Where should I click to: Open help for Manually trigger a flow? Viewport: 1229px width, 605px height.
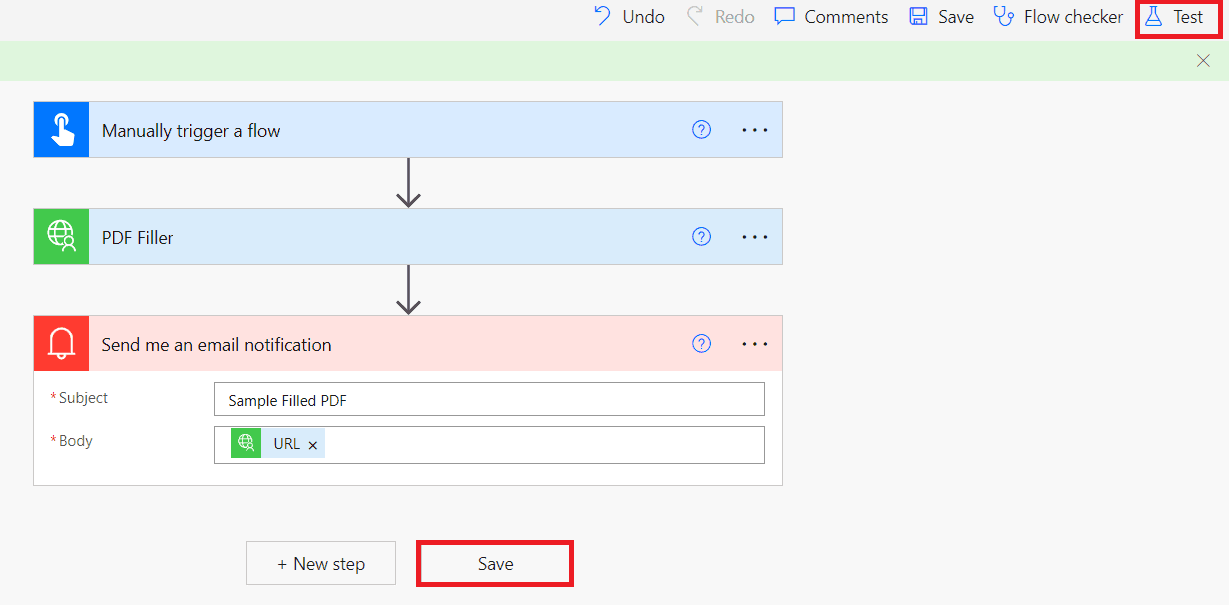[702, 129]
